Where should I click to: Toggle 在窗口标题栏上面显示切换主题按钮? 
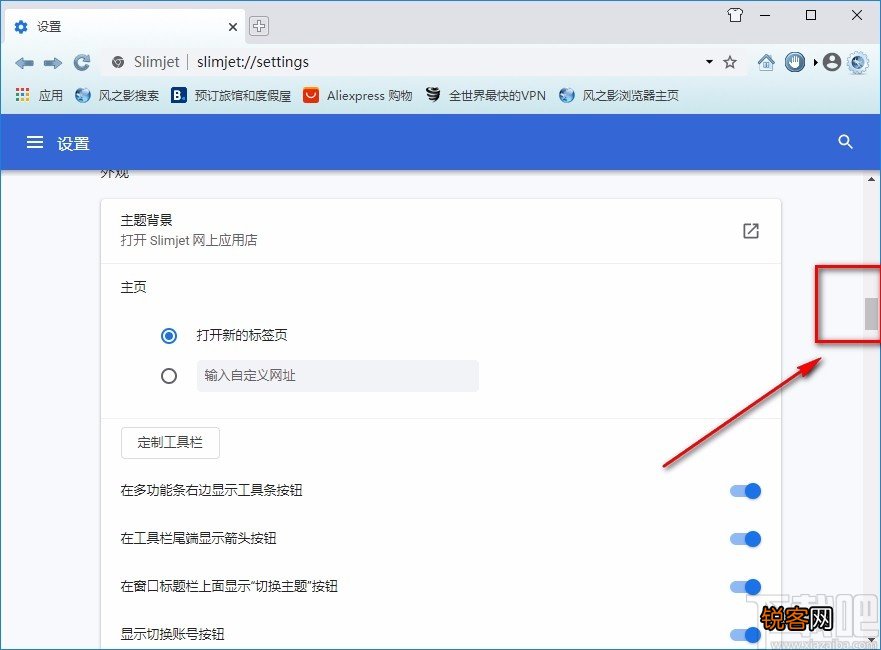pyautogui.click(x=745, y=587)
